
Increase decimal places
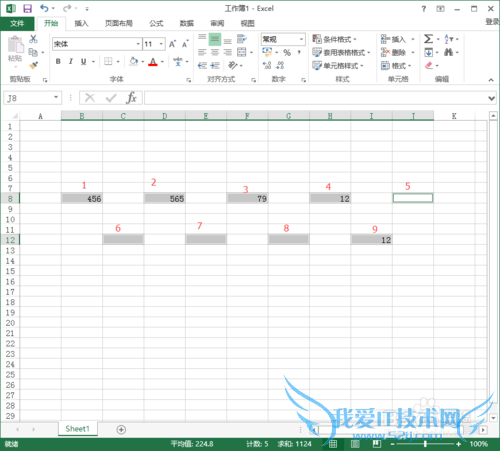[x=267, y=65]
